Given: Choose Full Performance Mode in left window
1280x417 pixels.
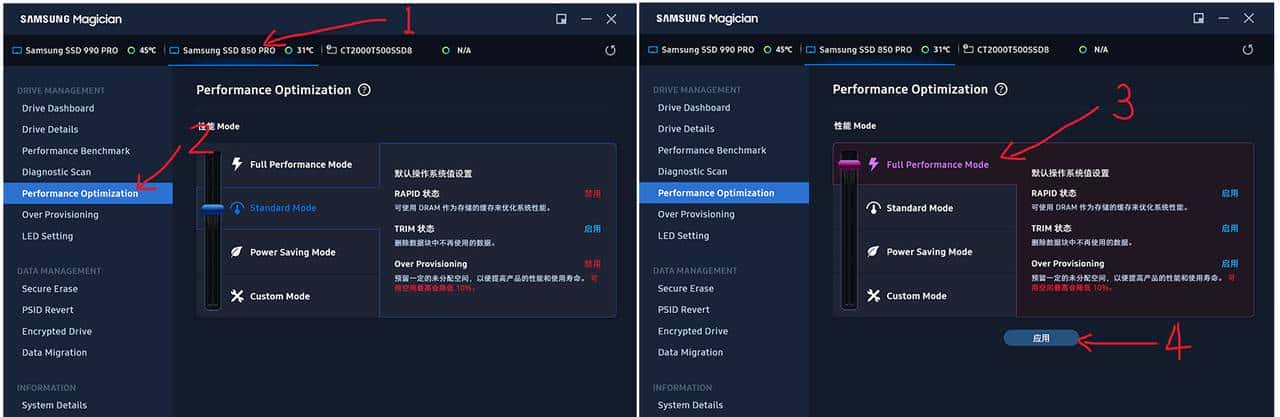Looking at the screenshot, I should pyautogui.click(x=300, y=164).
